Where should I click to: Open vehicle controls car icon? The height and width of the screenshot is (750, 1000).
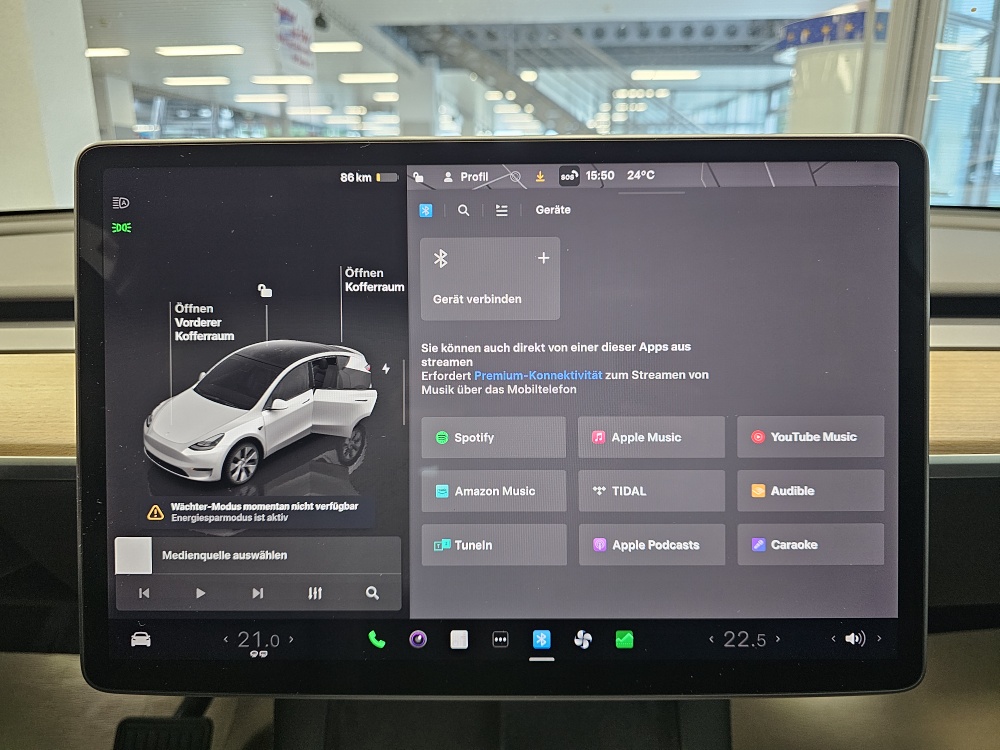pyautogui.click(x=140, y=639)
